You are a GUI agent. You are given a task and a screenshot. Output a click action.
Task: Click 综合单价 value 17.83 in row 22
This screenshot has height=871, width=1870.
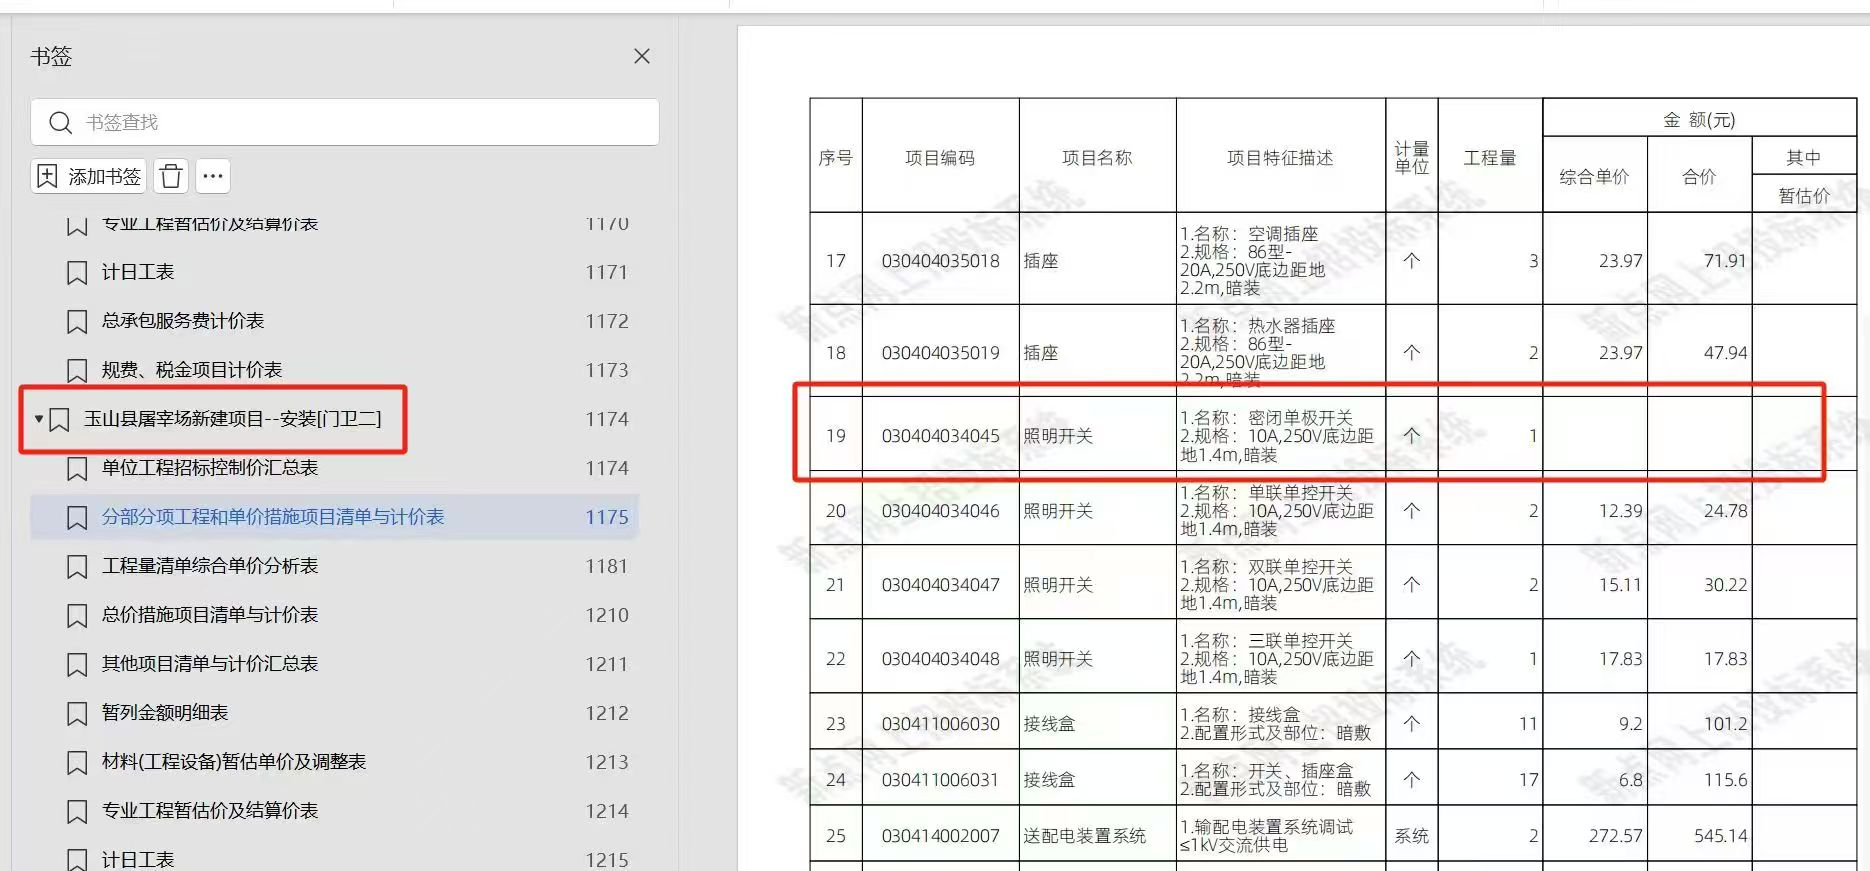click(x=1620, y=659)
